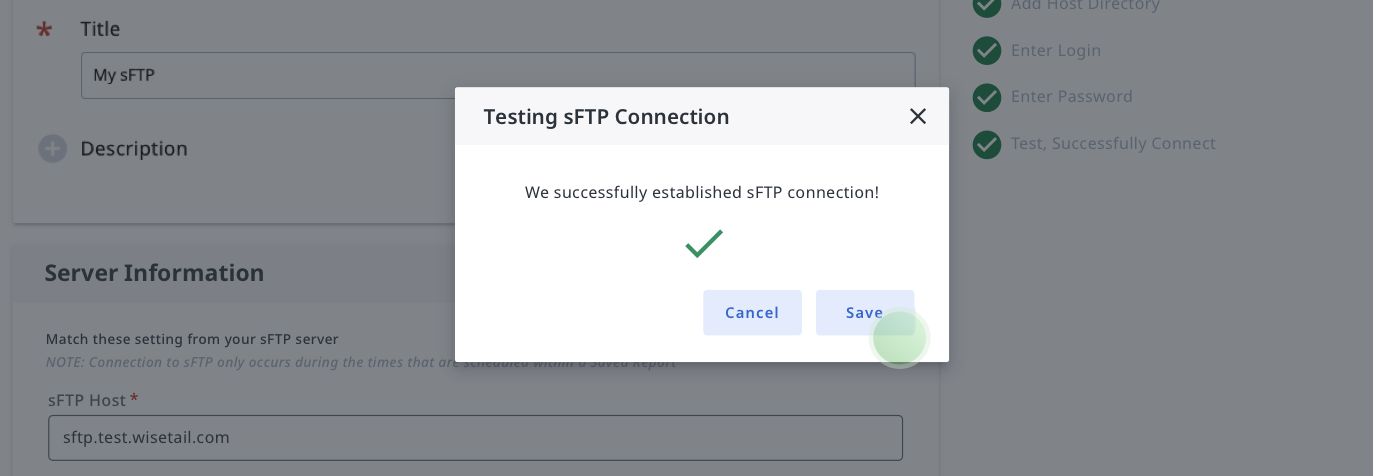Click the Description label text
This screenshot has width=1373, height=476.
pos(134,149)
